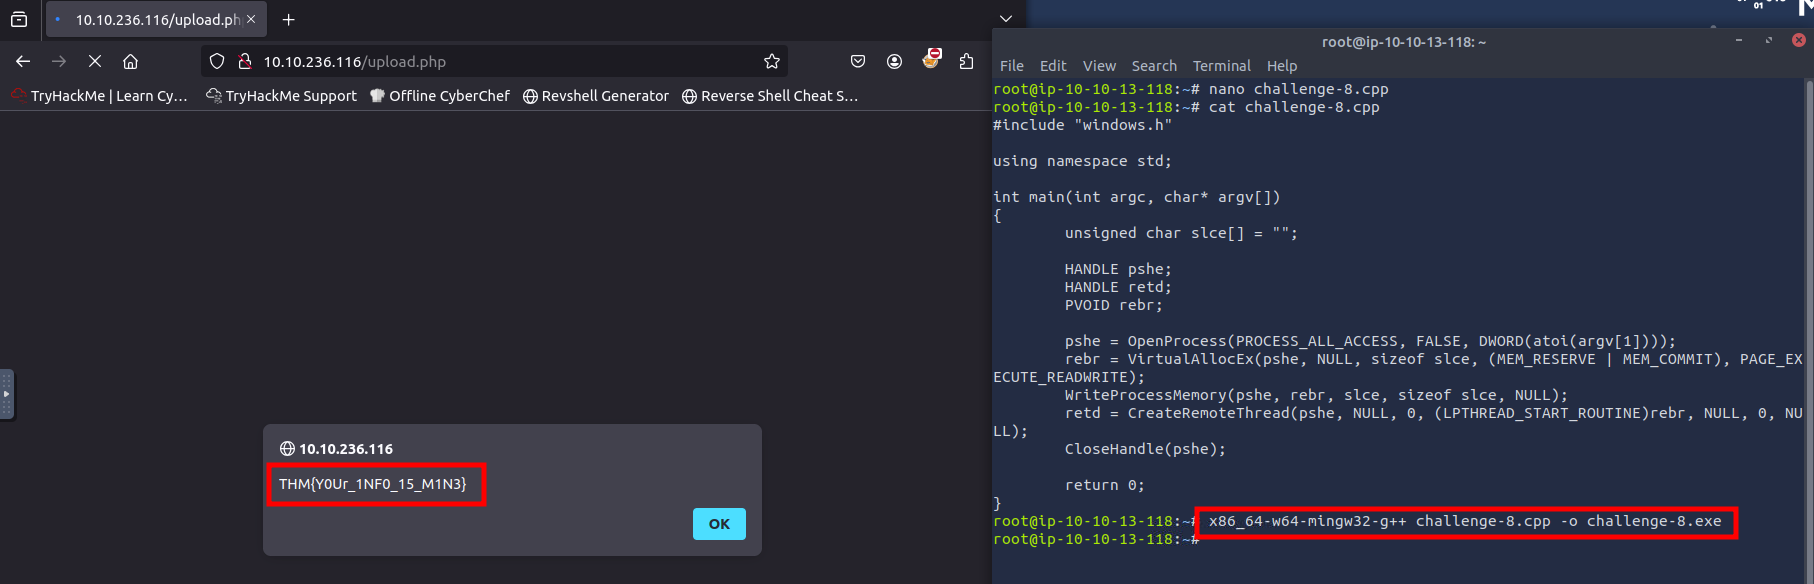Go forward one page in the browser
This screenshot has width=1814, height=584.
(59, 61)
